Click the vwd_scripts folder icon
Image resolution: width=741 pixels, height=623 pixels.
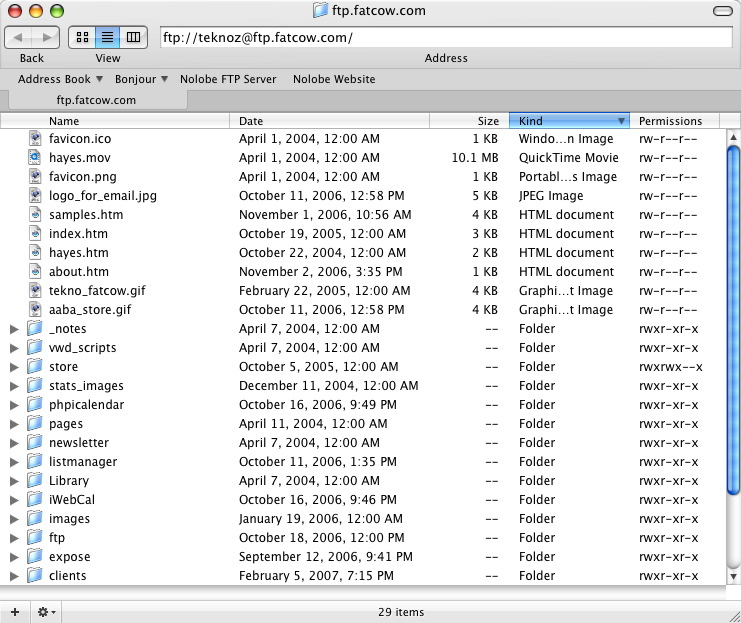coord(34,347)
